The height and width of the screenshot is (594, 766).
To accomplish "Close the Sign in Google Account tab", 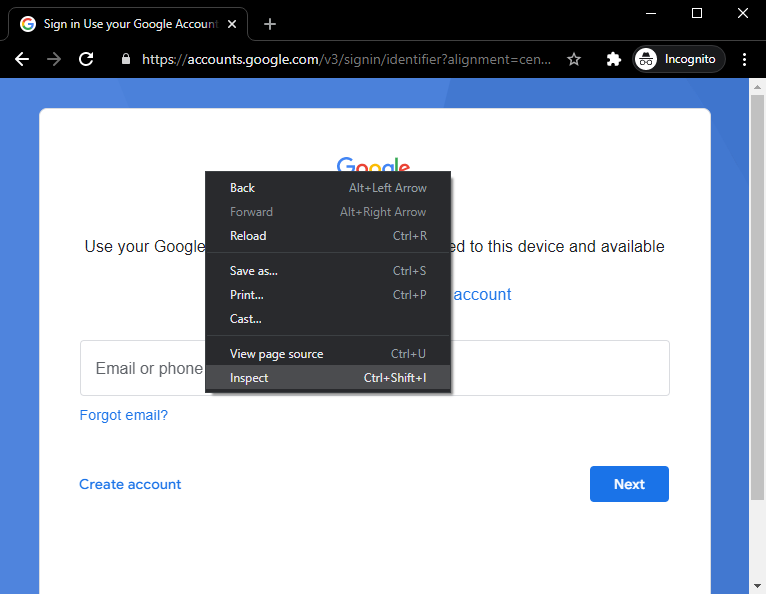I will [x=234, y=24].
